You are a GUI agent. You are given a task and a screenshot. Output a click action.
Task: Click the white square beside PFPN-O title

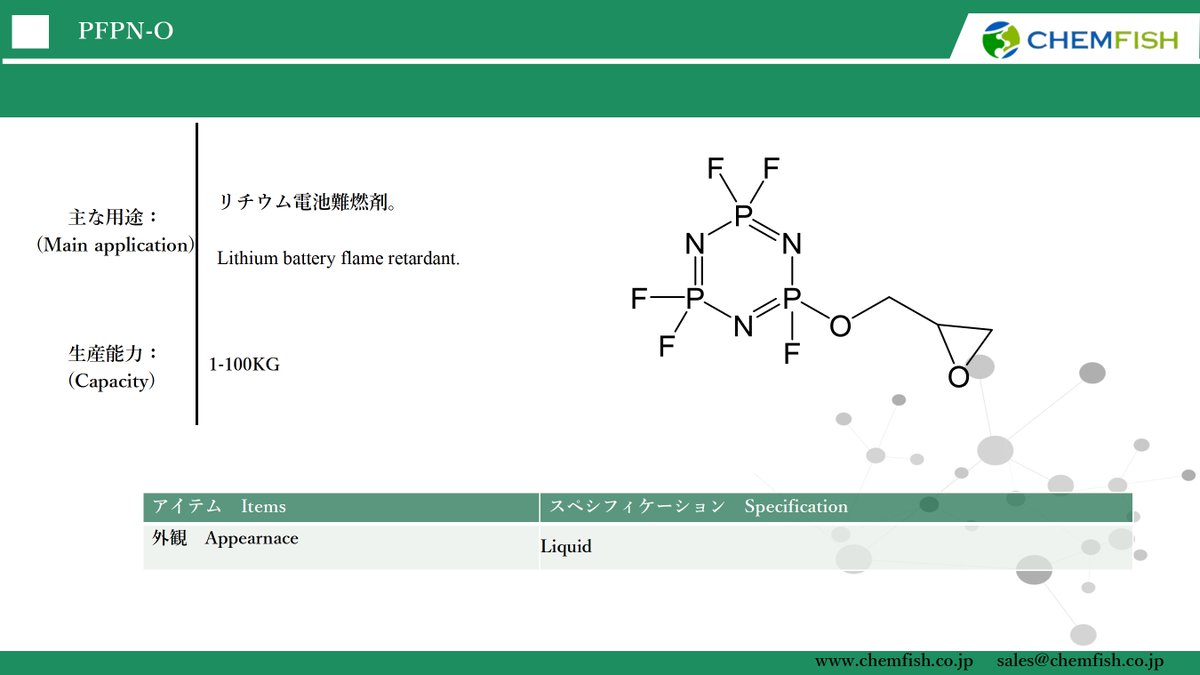[x=30, y=32]
